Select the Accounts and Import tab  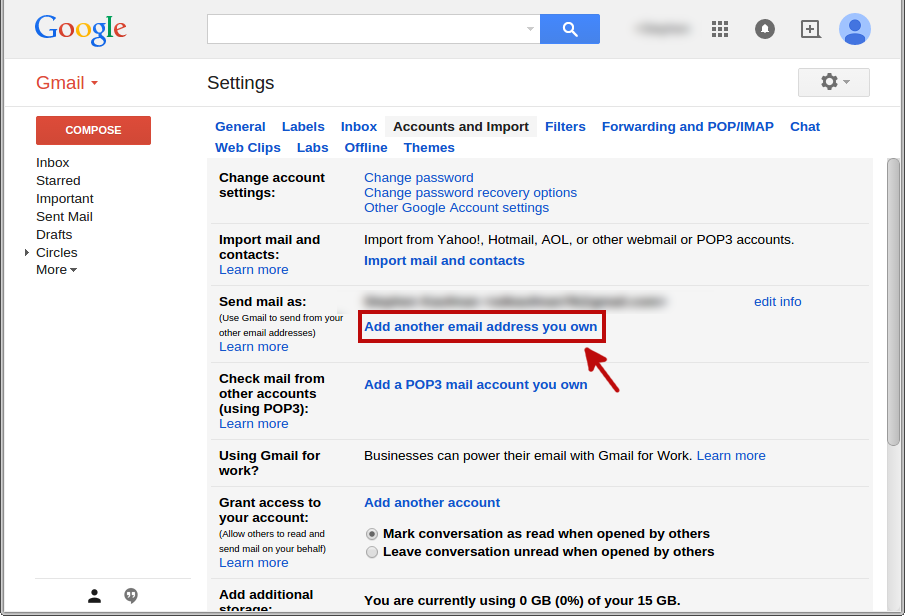point(461,126)
